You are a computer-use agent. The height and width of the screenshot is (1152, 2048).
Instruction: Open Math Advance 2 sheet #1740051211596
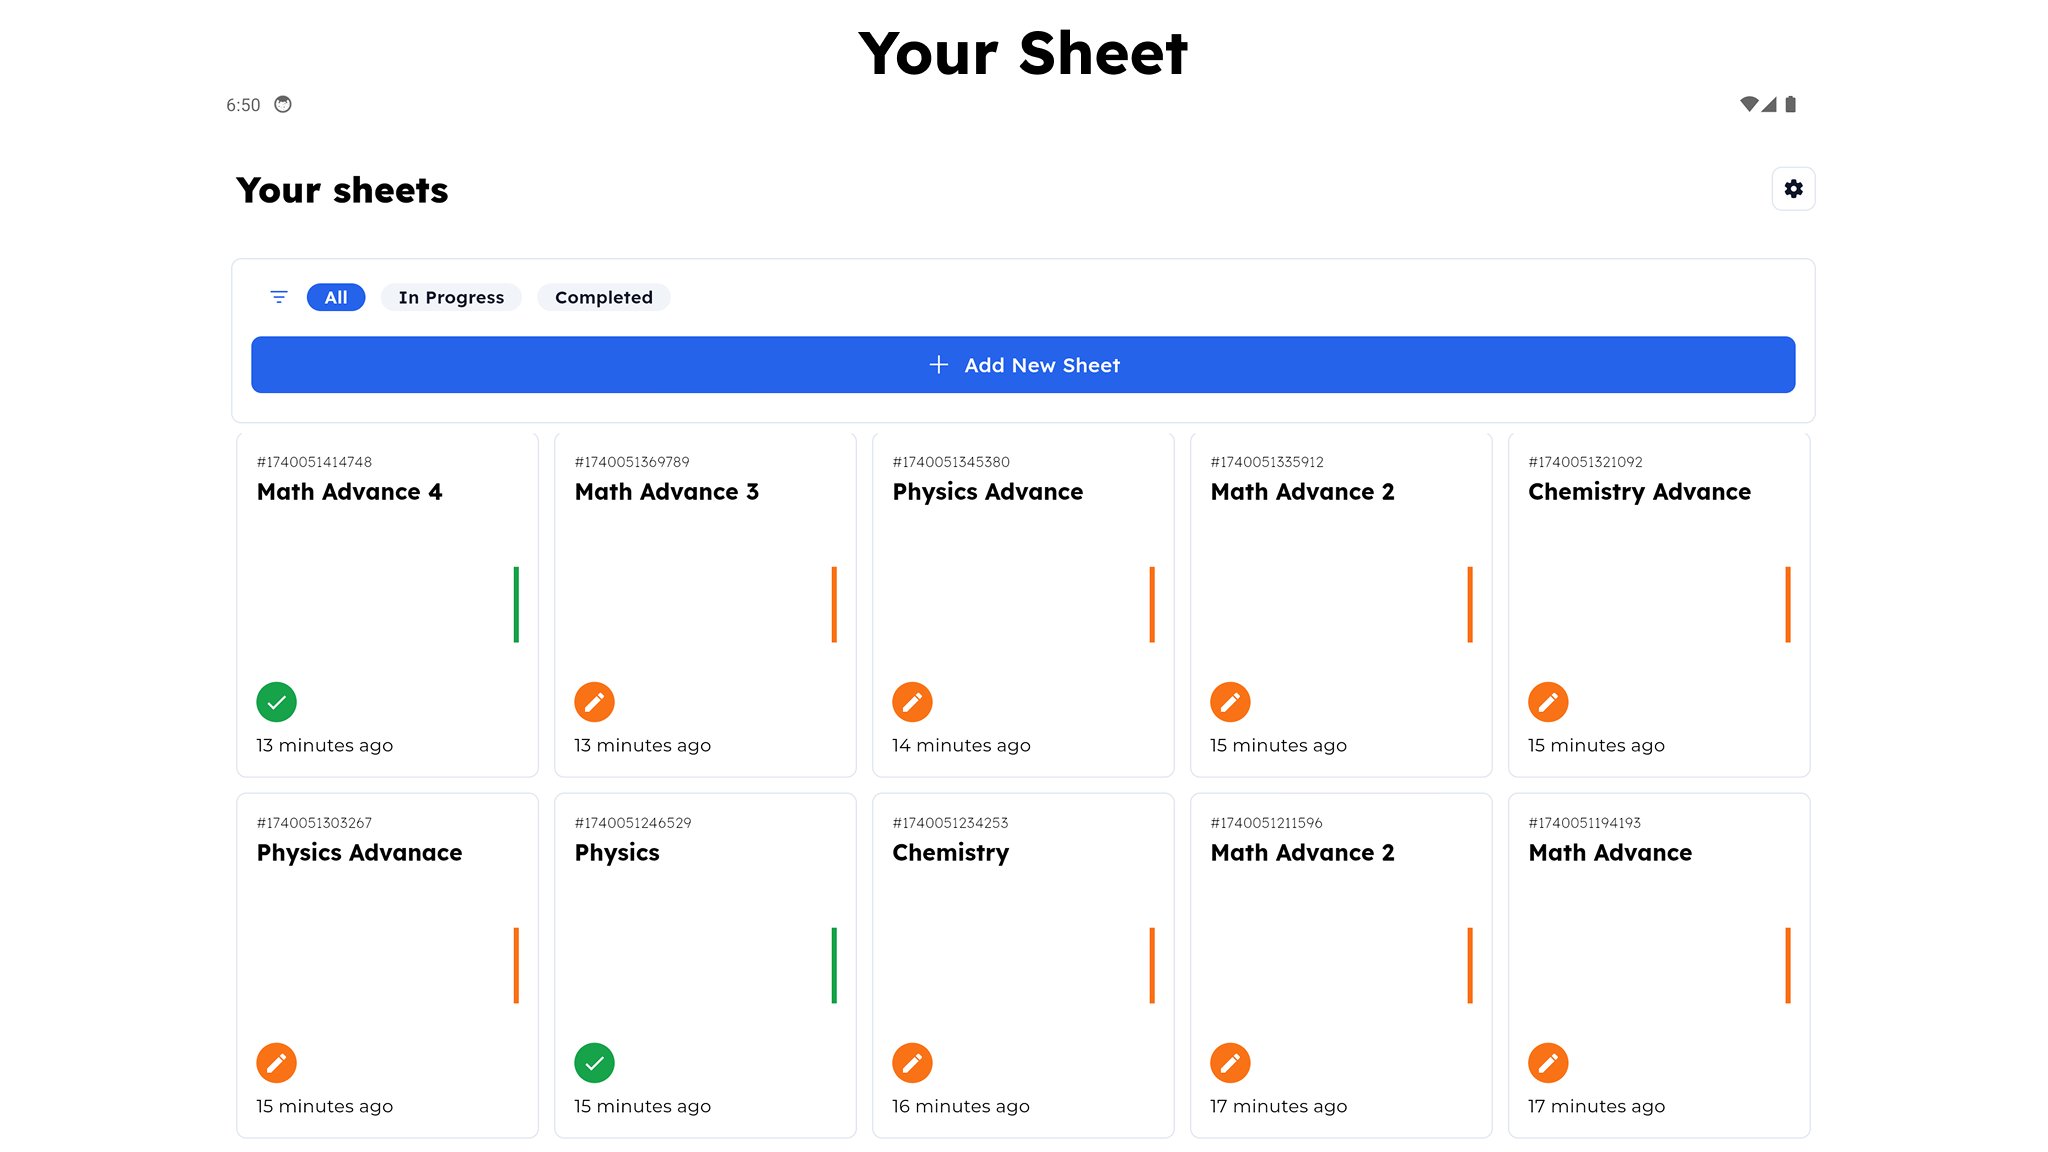tap(1302, 853)
